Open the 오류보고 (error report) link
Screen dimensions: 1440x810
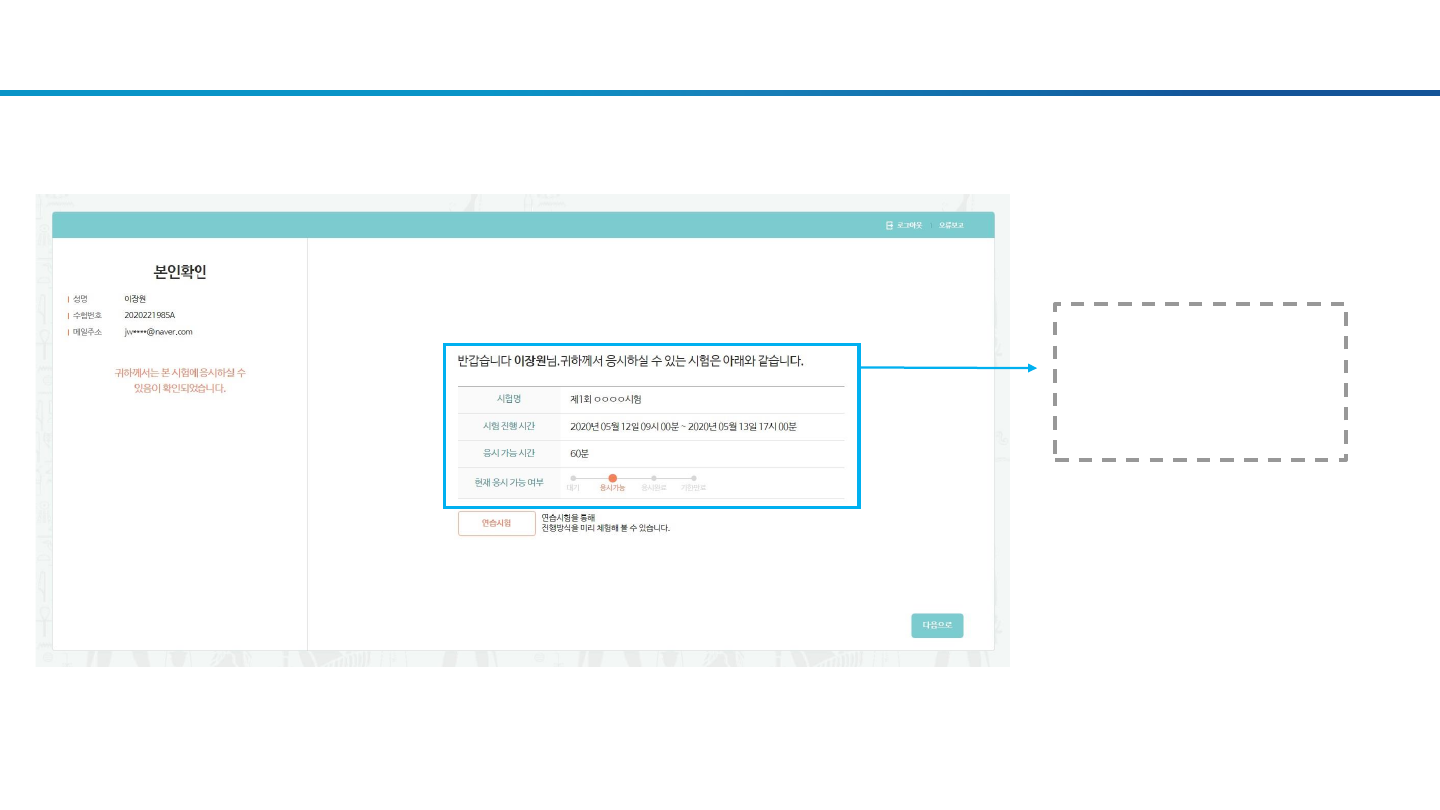coord(951,226)
